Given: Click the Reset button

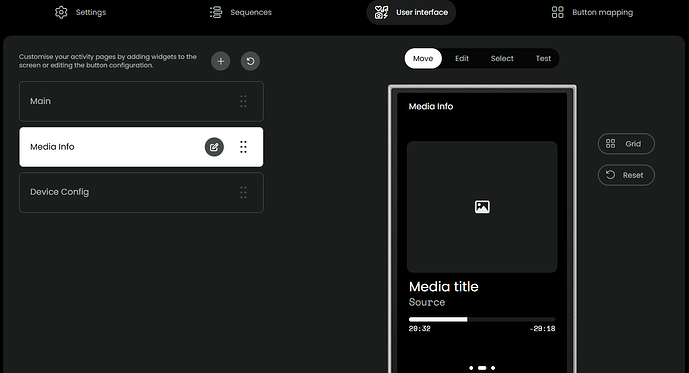Looking at the screenshot, I should point(626,175).
